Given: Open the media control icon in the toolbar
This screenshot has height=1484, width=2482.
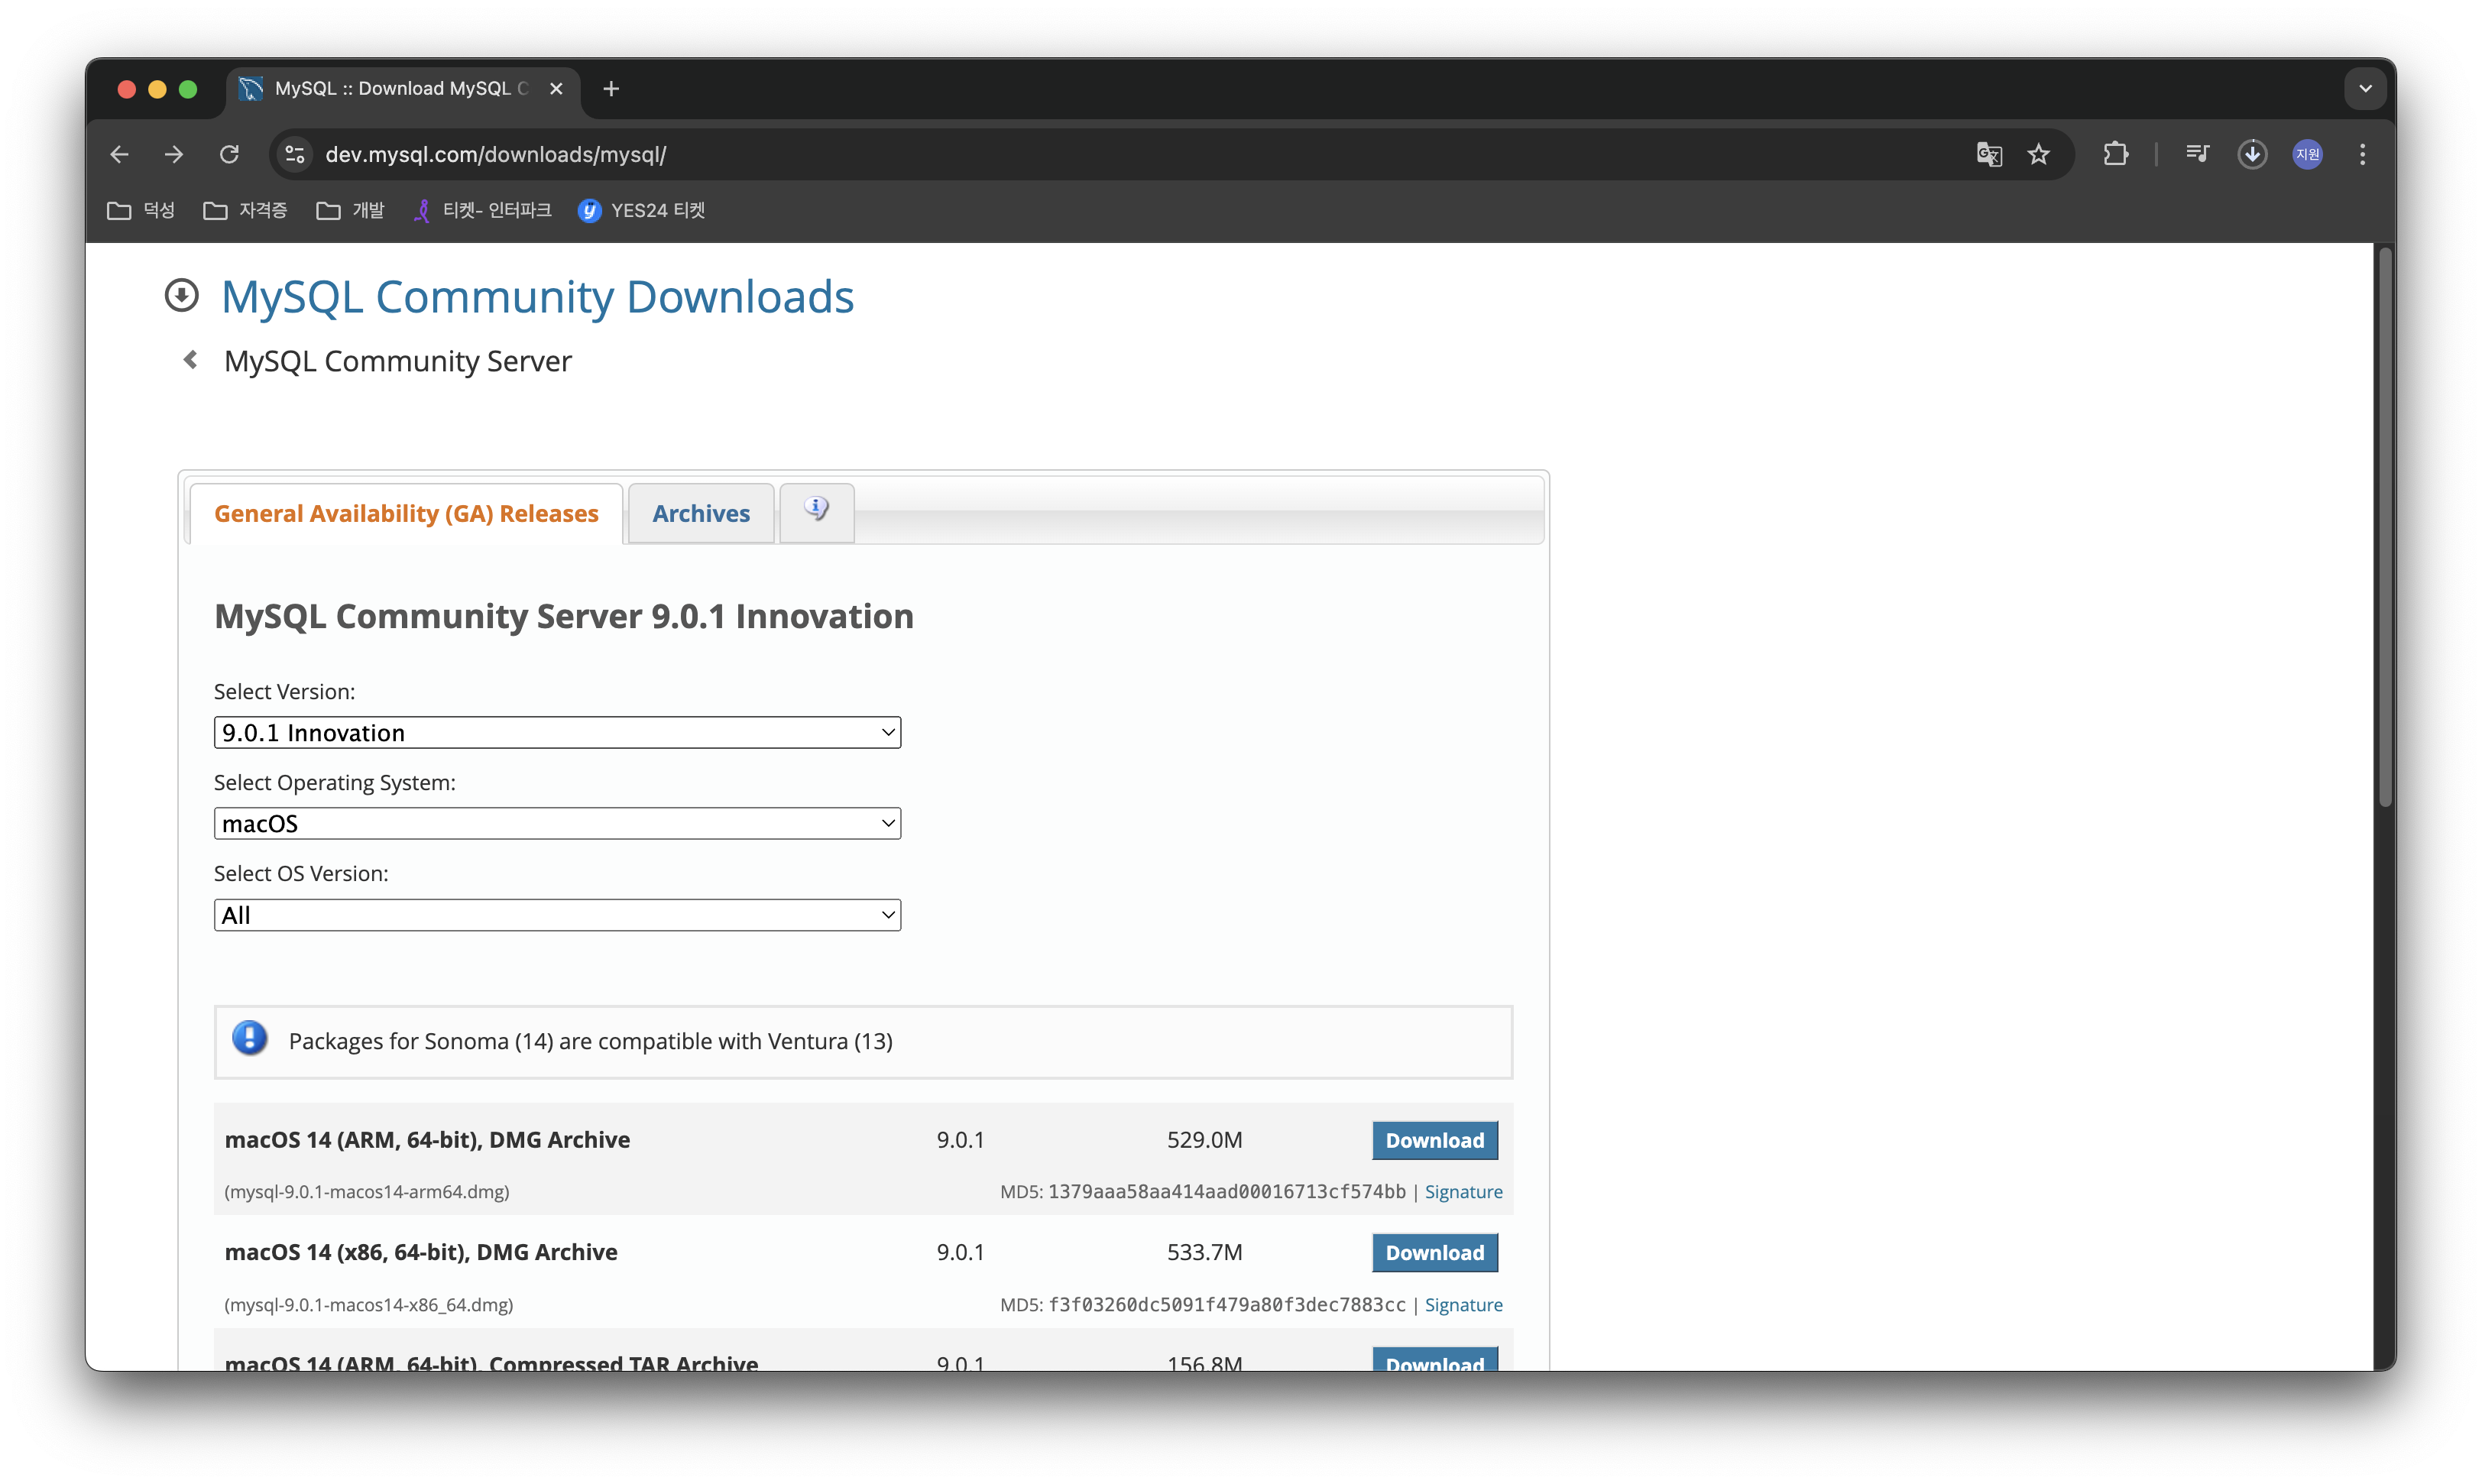Looking at the screenshot, I should tap(2196, 154).
